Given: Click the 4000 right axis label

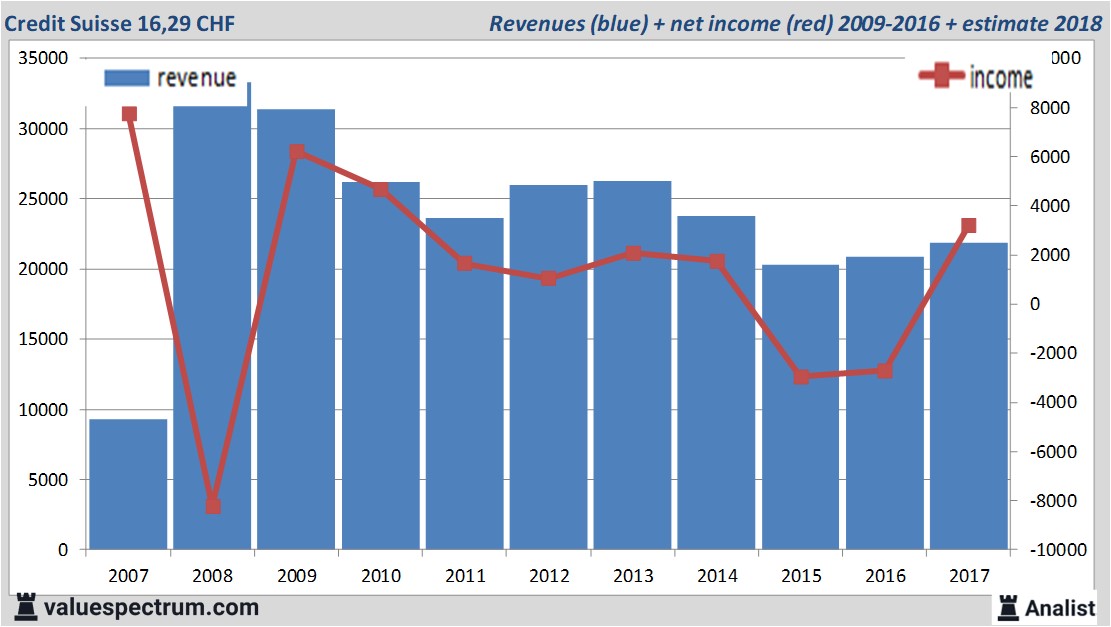Looking at the screenshot, I should (x=1049, y=206).
